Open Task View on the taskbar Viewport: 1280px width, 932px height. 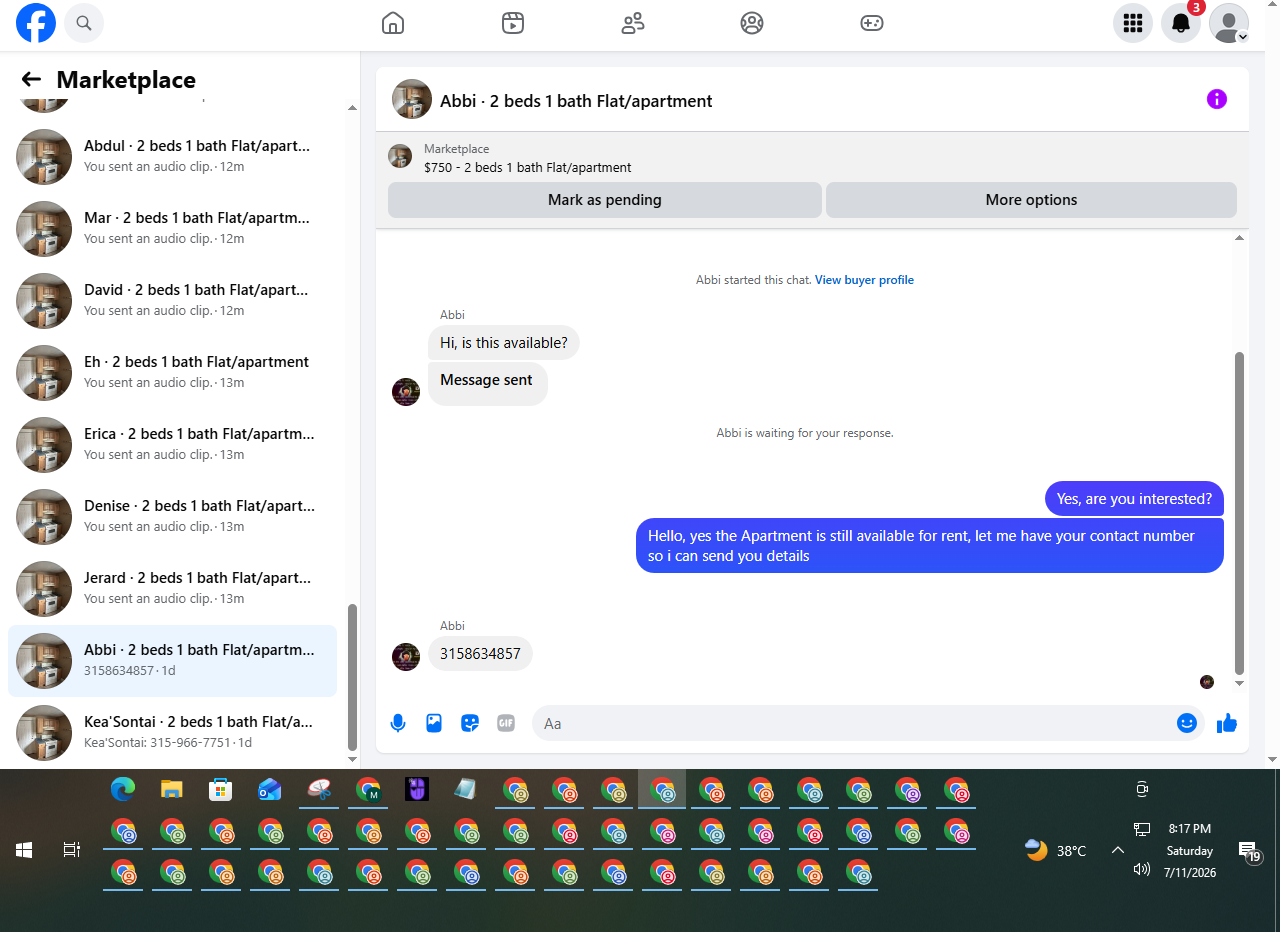pos(71,850)
